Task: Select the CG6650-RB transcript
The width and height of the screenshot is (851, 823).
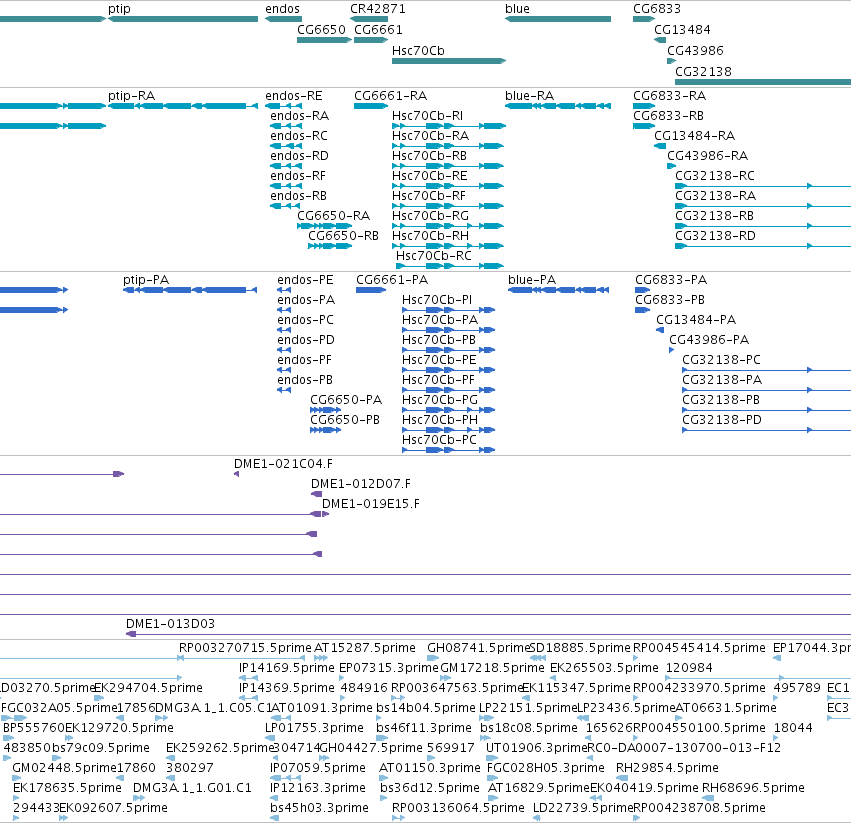Action: (x=330, y=246)
